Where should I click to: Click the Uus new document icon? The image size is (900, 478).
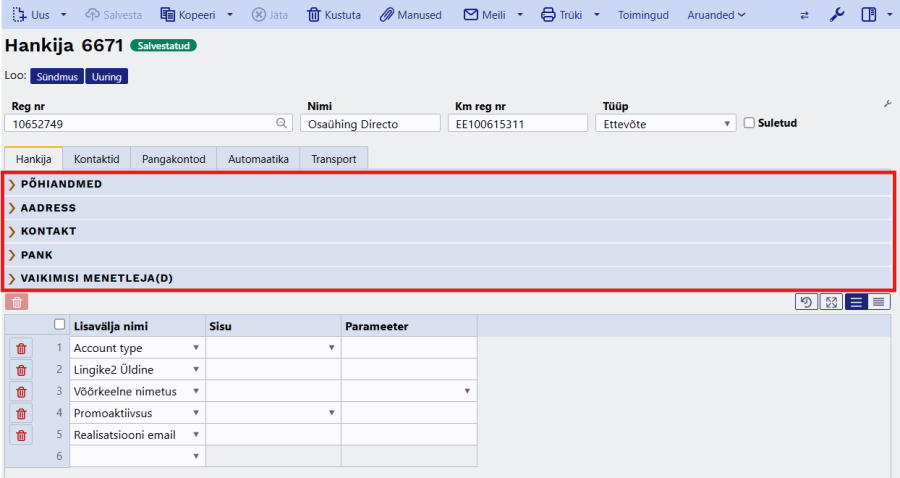(19, 14)
